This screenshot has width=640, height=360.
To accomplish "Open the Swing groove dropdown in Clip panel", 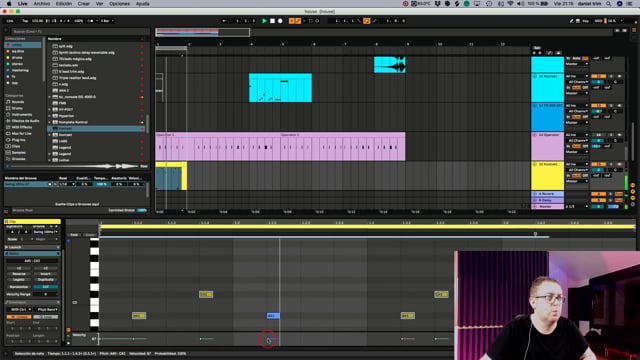I will 45,232.
